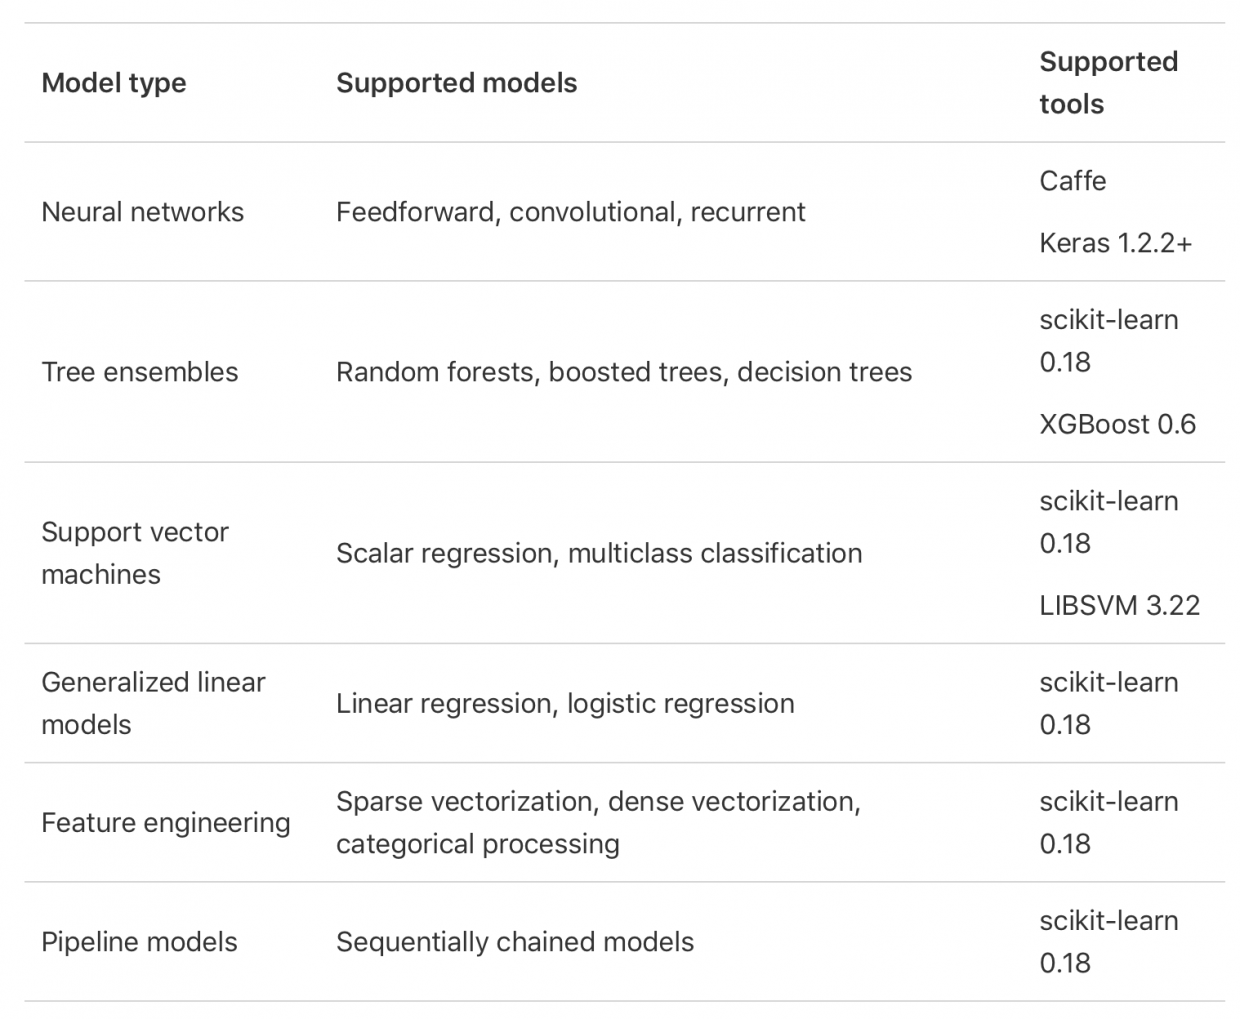Click the Caffe entry
Image resolution: width=1240 pixels, height=1019 pixels.
tap(1072, 181)
